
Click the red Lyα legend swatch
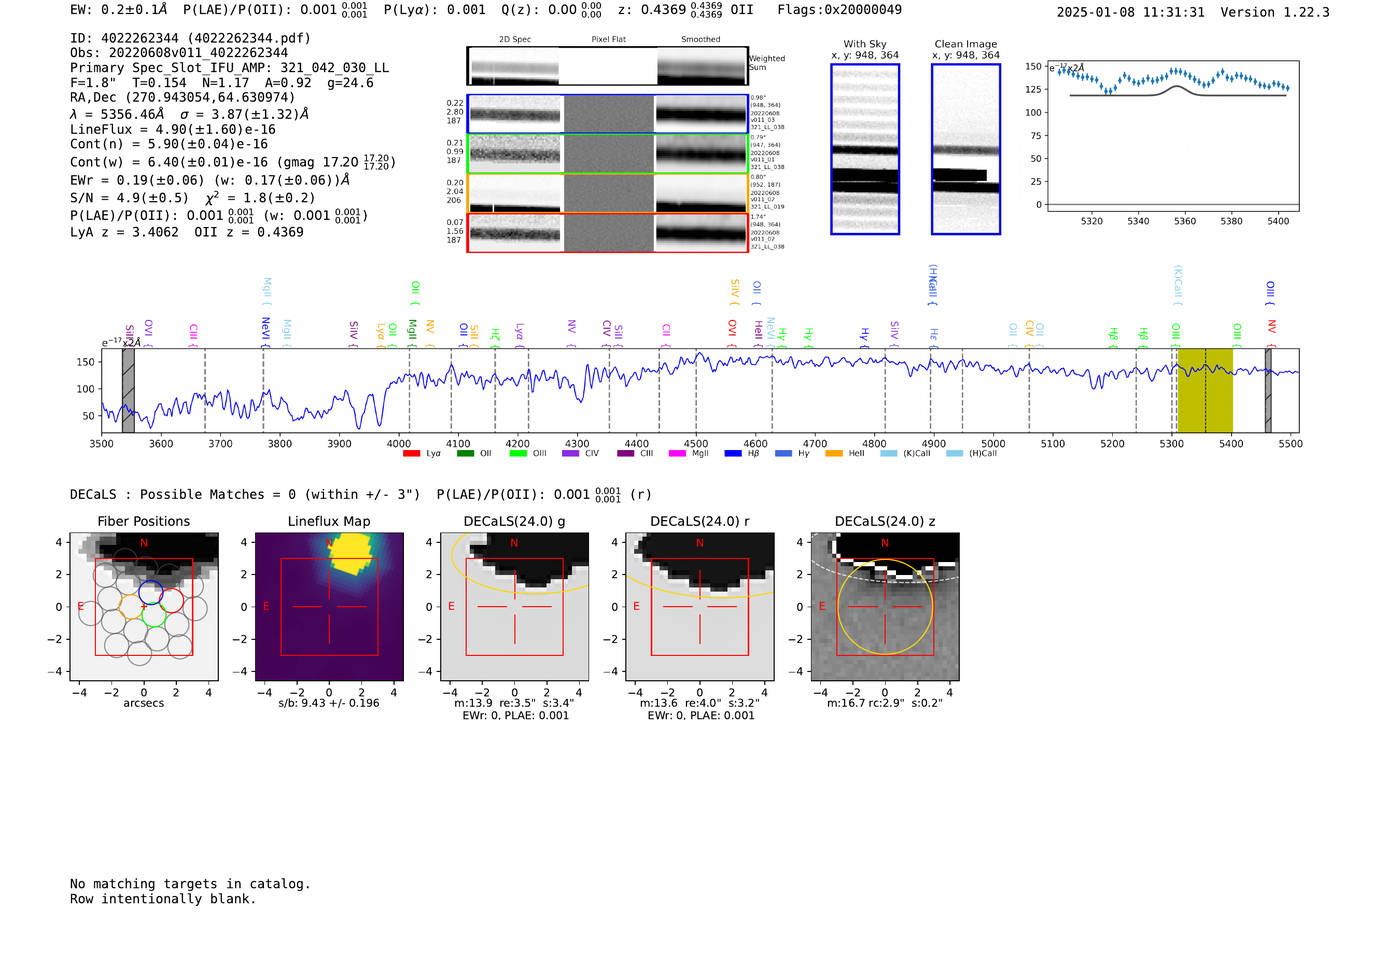(x=411, y=454)
